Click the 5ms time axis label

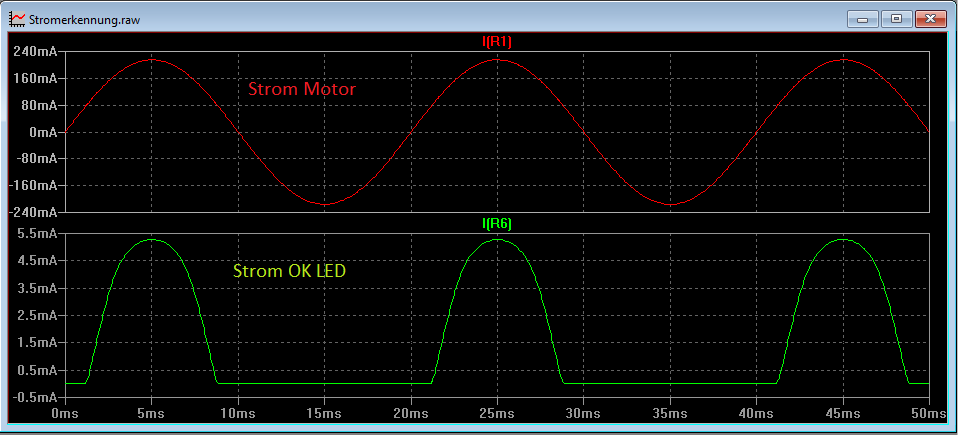pos(151,412)
